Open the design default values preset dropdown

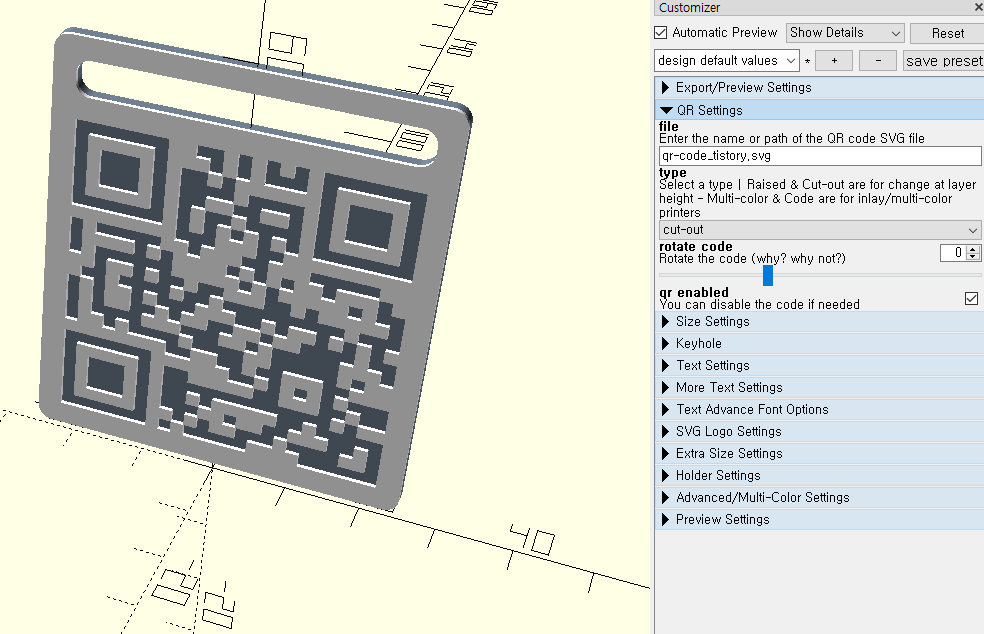point(727,61)
